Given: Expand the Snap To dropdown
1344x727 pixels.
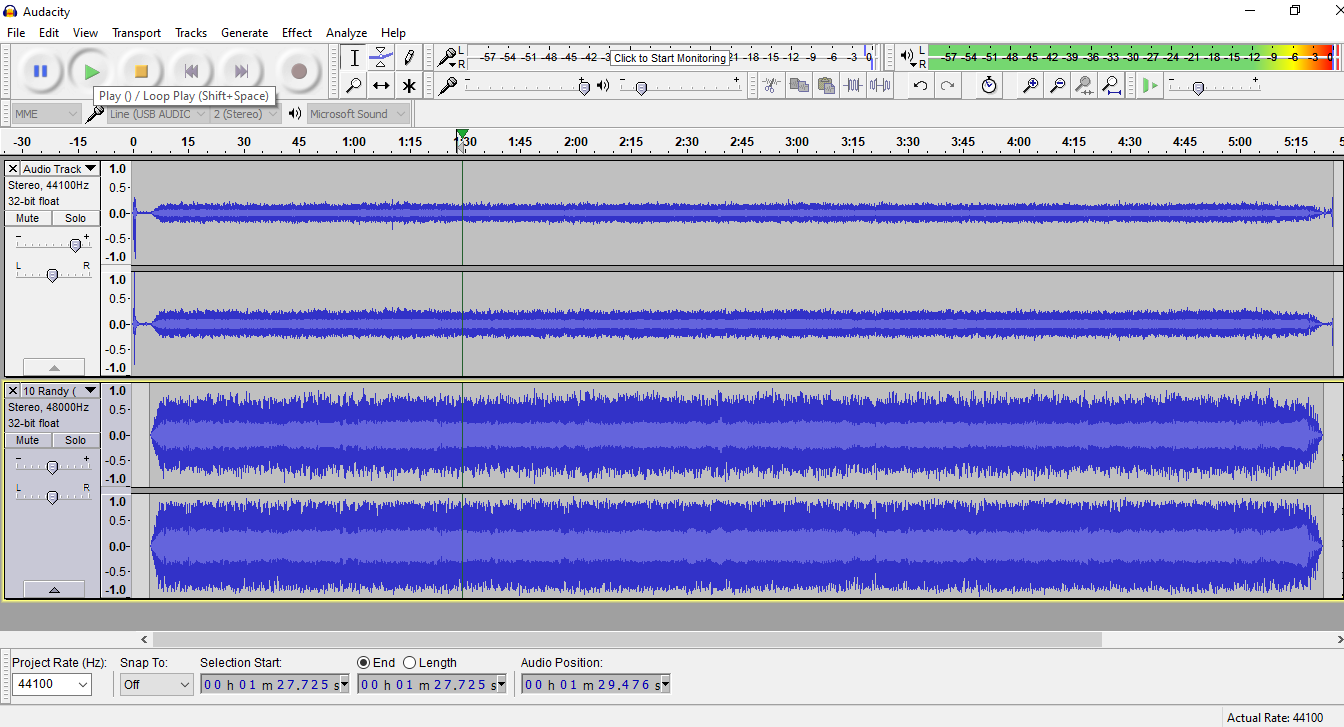Looking at the screenshot, I should [156, 685].
